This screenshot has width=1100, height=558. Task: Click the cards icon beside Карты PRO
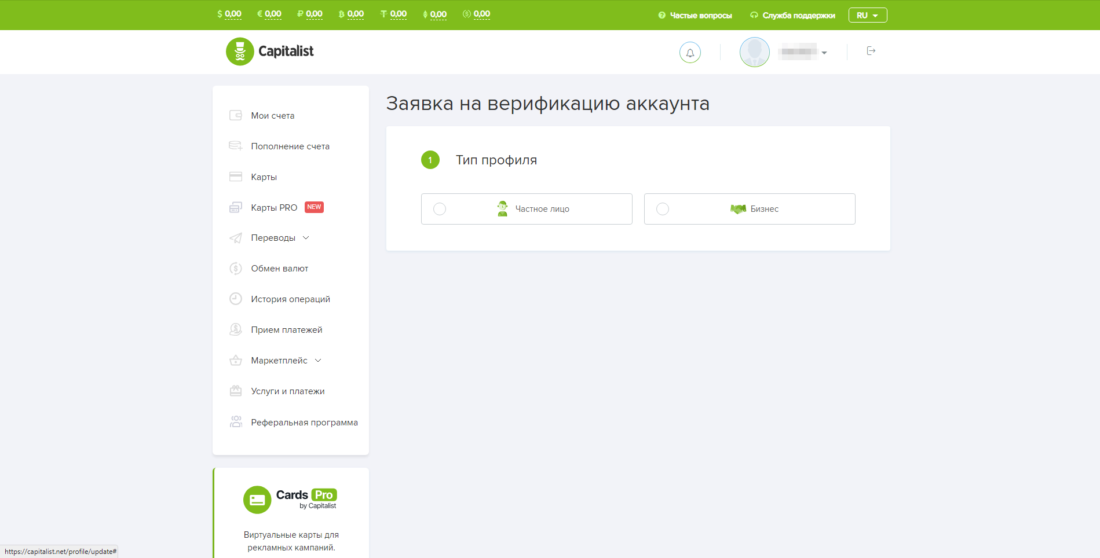236,208
